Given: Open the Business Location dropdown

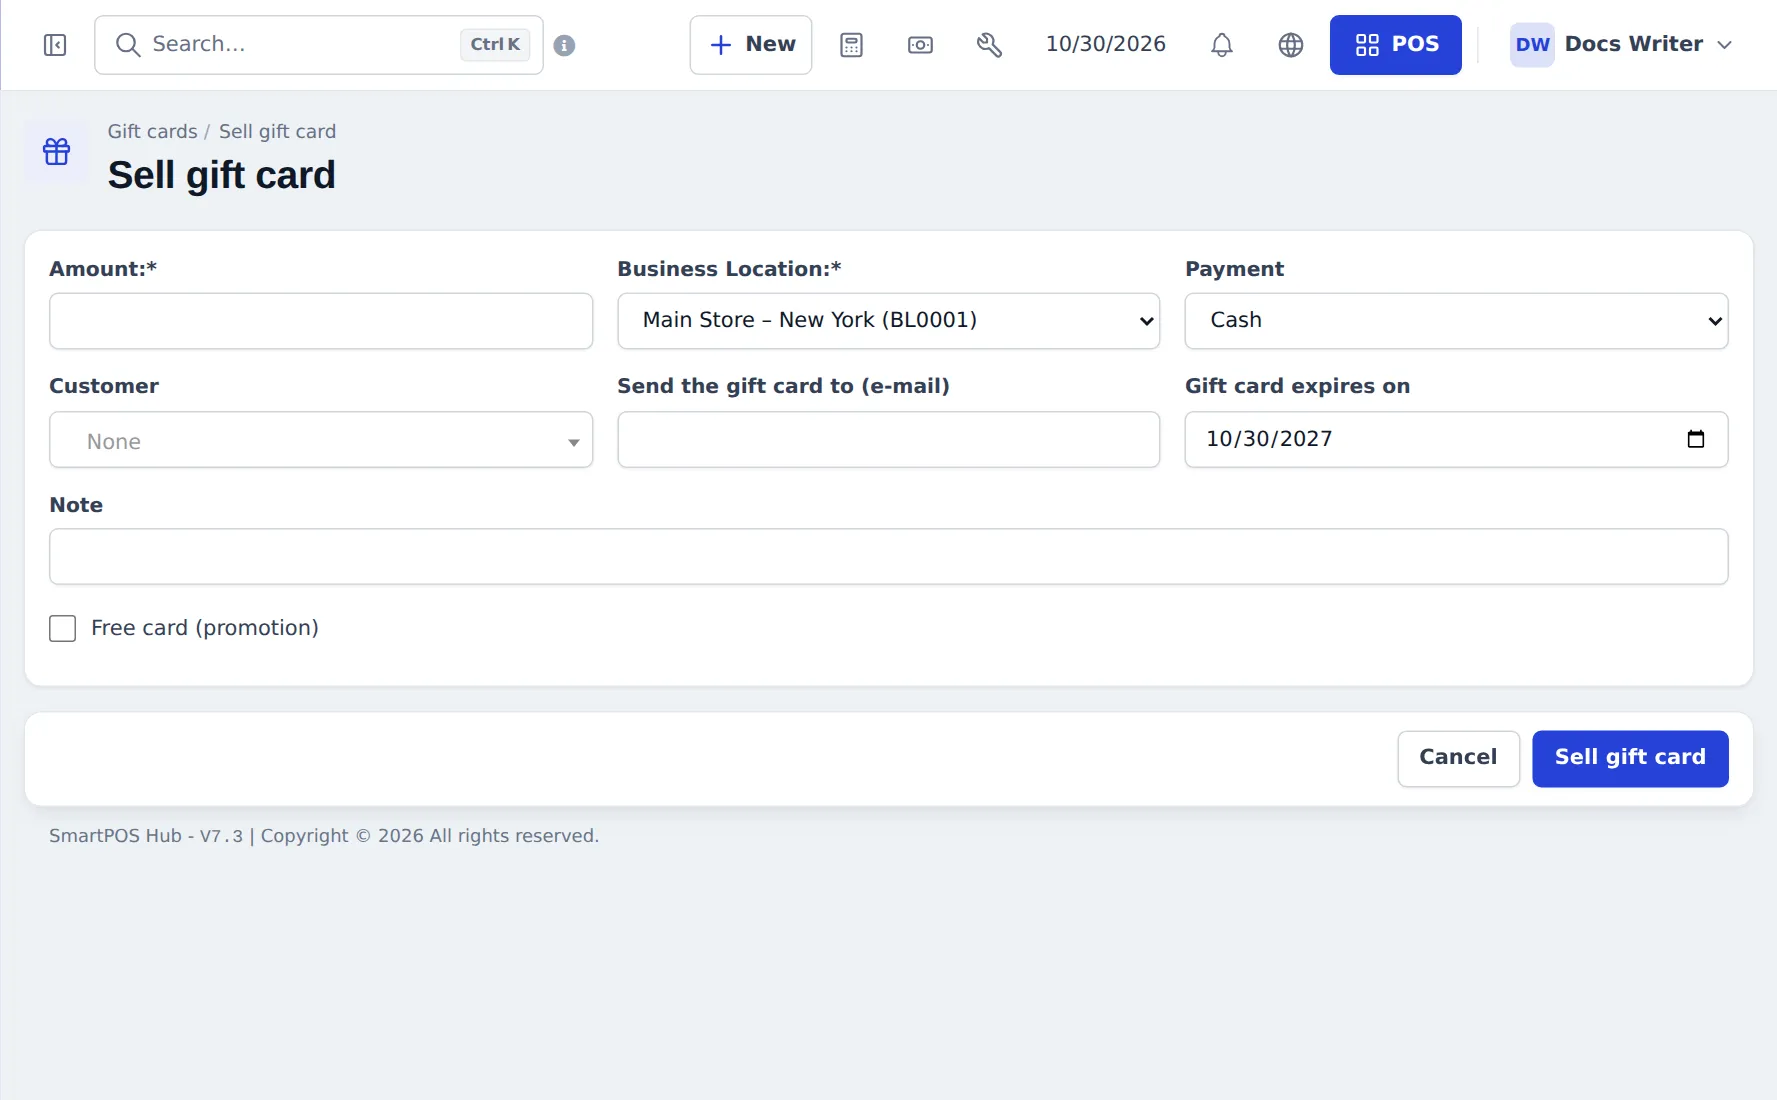Looking at the screenshot, I should 888,321.
